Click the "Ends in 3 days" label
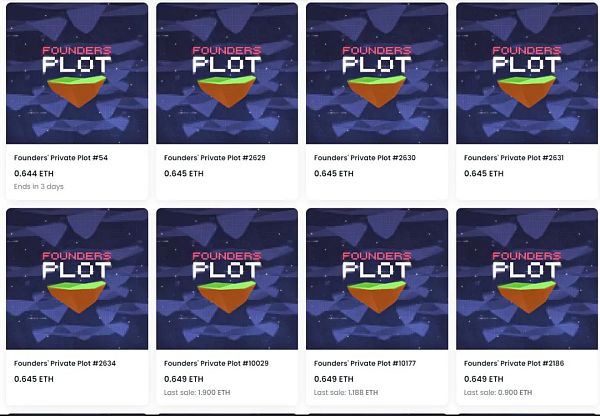 coord(39,187)
